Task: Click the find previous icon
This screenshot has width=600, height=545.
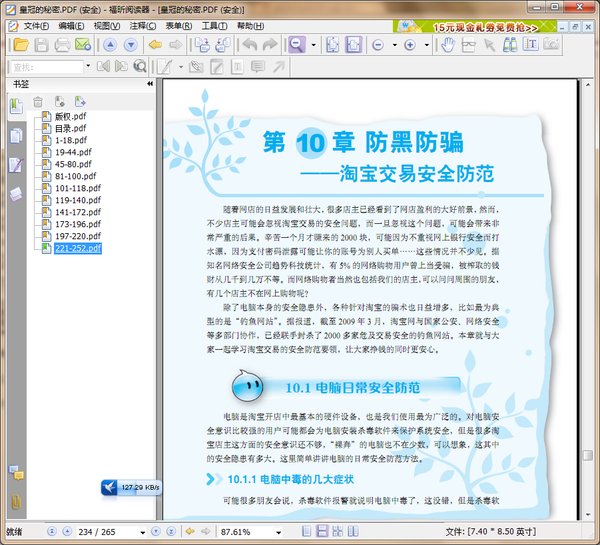Action: 103,66
